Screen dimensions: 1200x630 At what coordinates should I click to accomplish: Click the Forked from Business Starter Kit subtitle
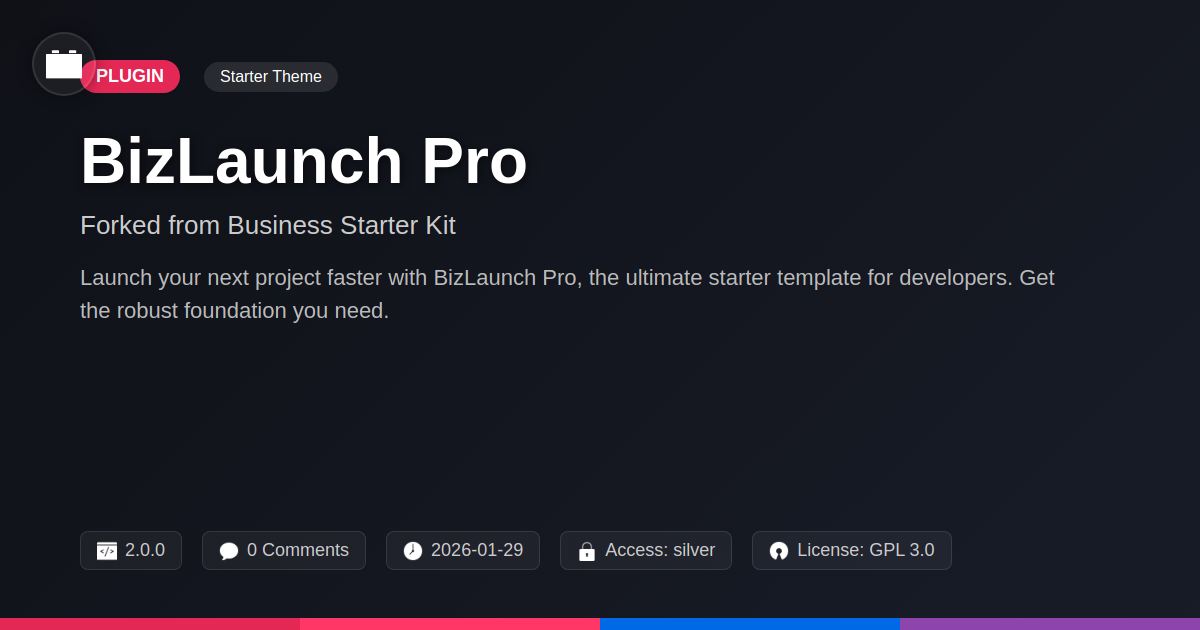pos(268,225)
